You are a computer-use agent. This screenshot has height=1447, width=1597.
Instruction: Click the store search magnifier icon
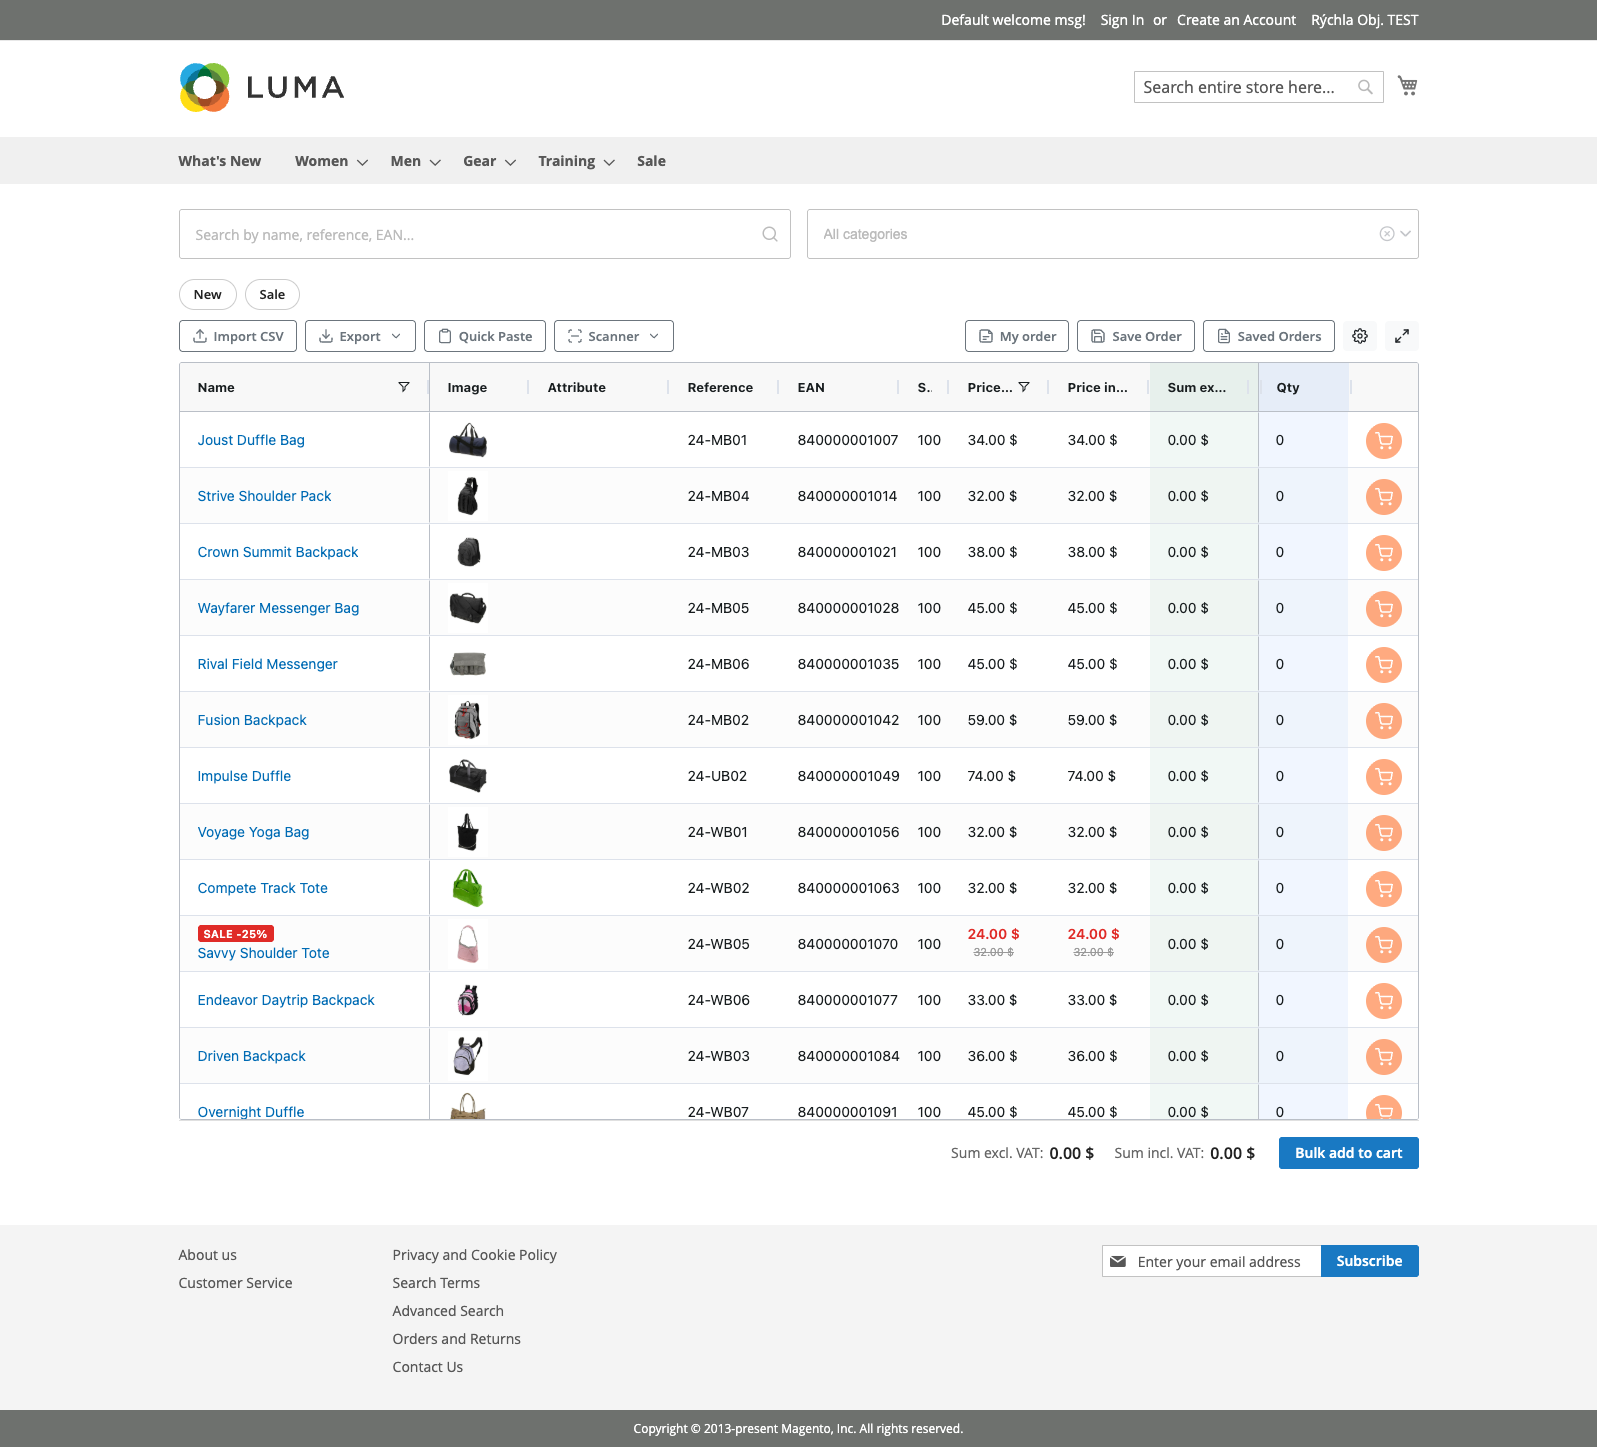click(1365, 87)
